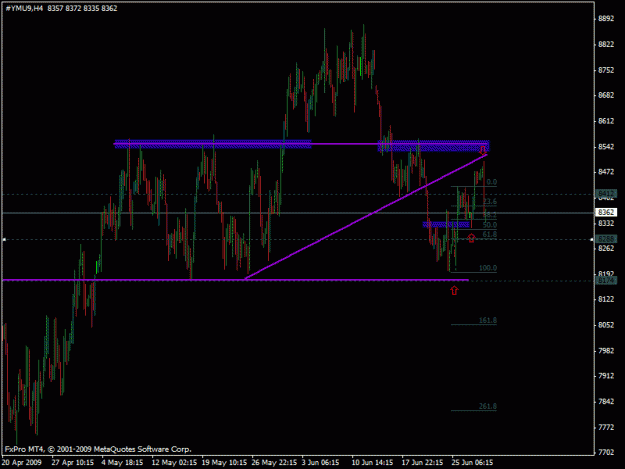Click the 26 May 22:15 date label
Viewport: 625px width, 469px height.
pyautogui.click(x=274, y=463)
